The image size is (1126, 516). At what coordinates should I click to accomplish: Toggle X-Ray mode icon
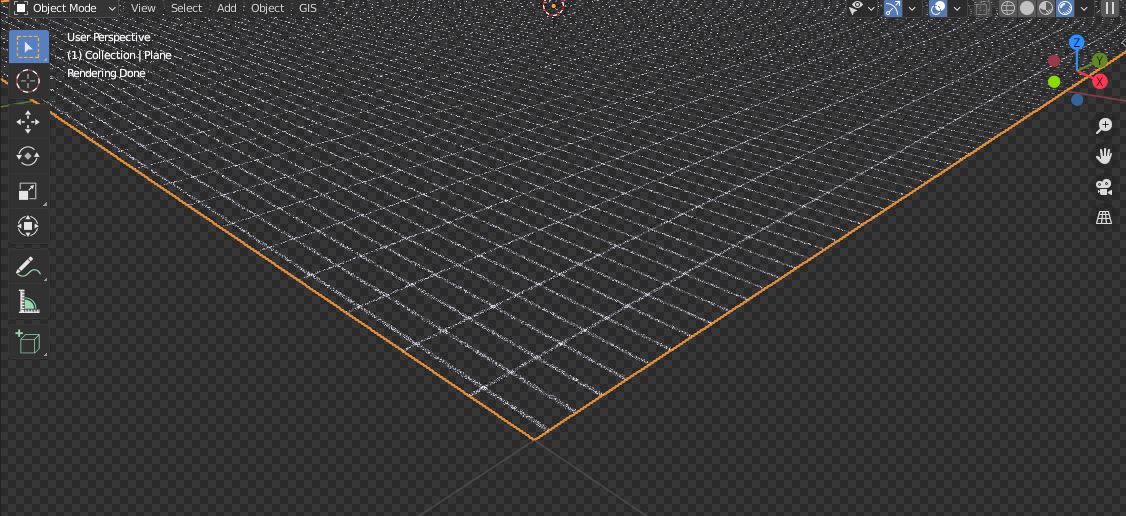tap(982, 8)
